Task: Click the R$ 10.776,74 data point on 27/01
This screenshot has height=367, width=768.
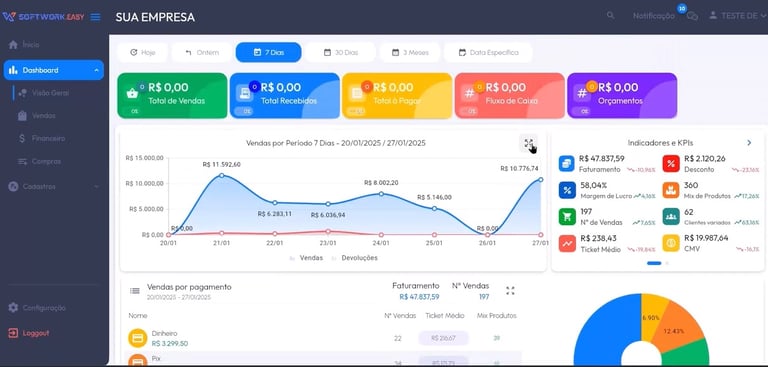Action: tap(541, 179)
